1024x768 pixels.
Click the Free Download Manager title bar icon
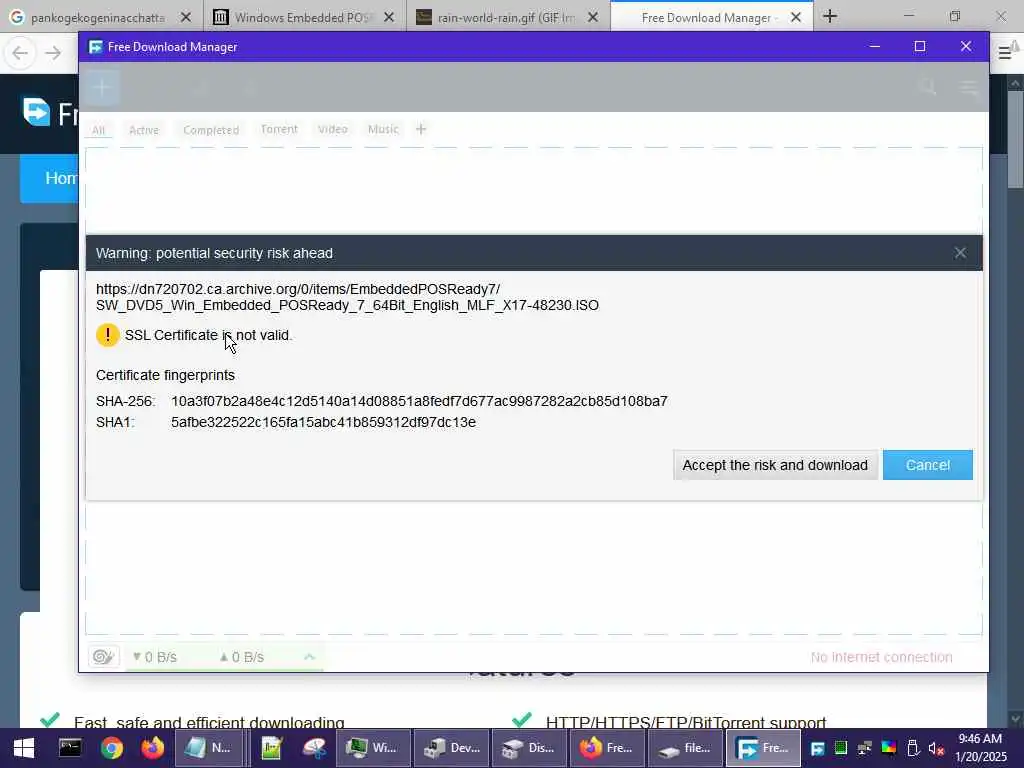[x=95, y=47]
